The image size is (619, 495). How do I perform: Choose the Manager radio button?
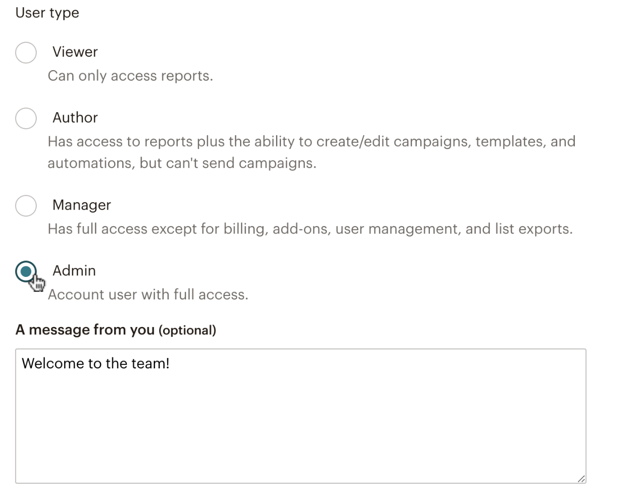point(26,205)
